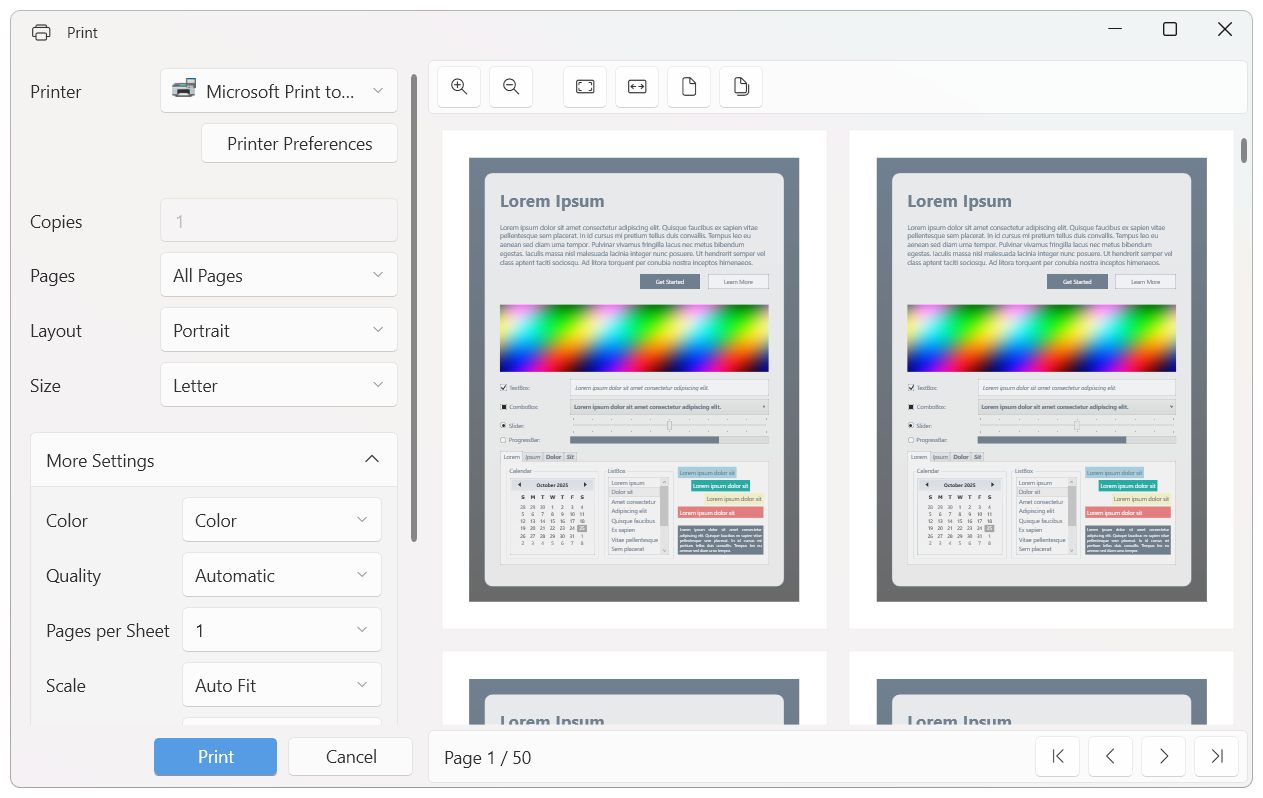Click the Print window title text

[82, 33]
